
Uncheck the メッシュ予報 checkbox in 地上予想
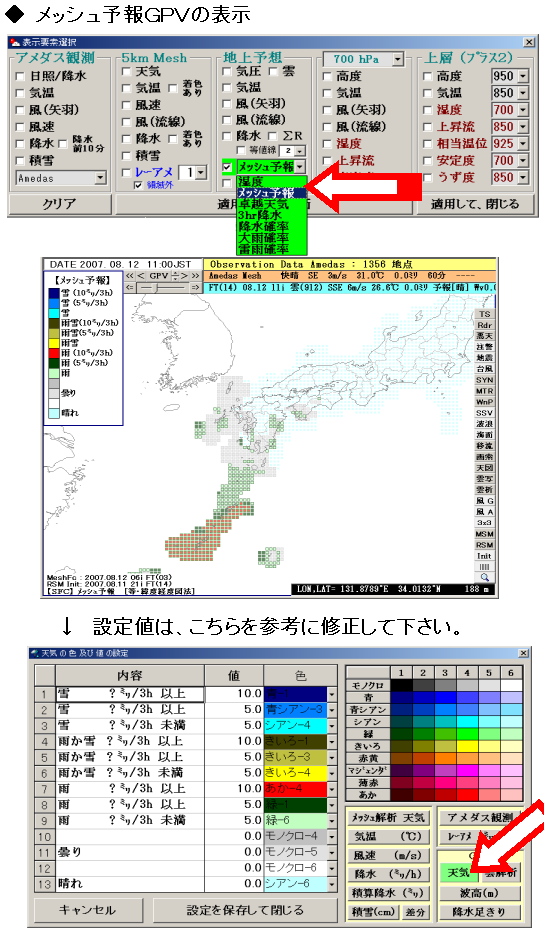click(227, 167)
